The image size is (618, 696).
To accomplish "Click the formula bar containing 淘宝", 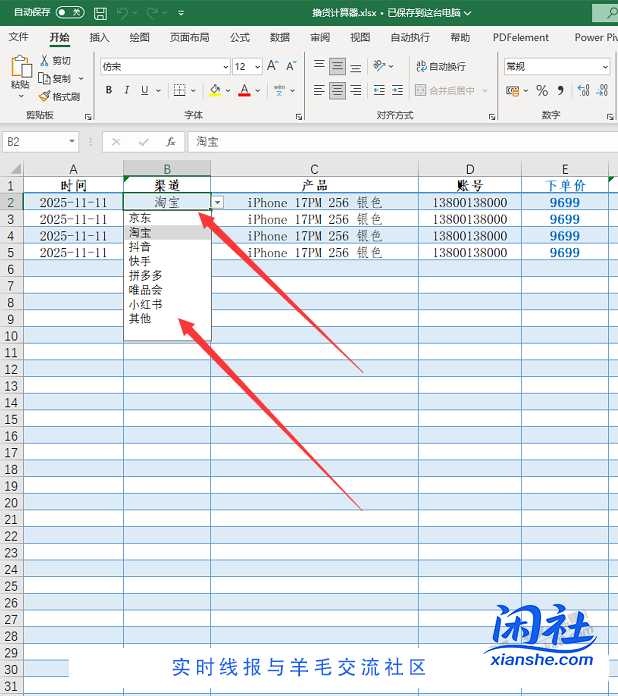I will (x=402, y=142).
